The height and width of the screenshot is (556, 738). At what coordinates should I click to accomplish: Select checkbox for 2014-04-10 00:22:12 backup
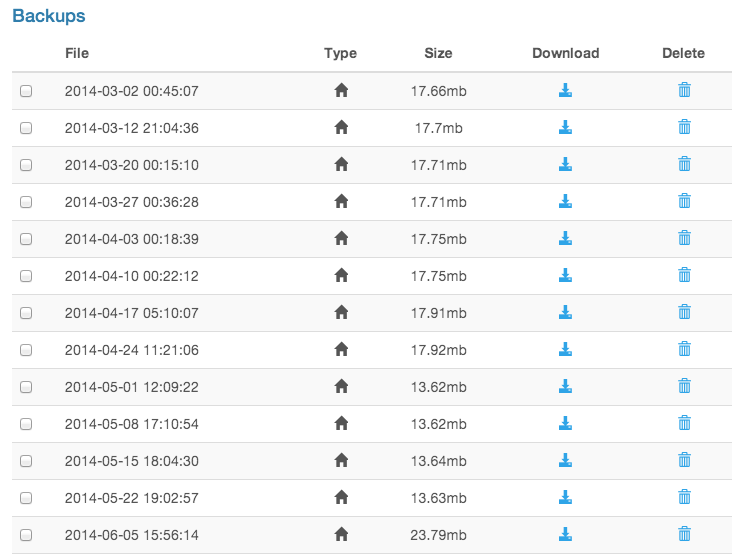click(x=26, y=276)
